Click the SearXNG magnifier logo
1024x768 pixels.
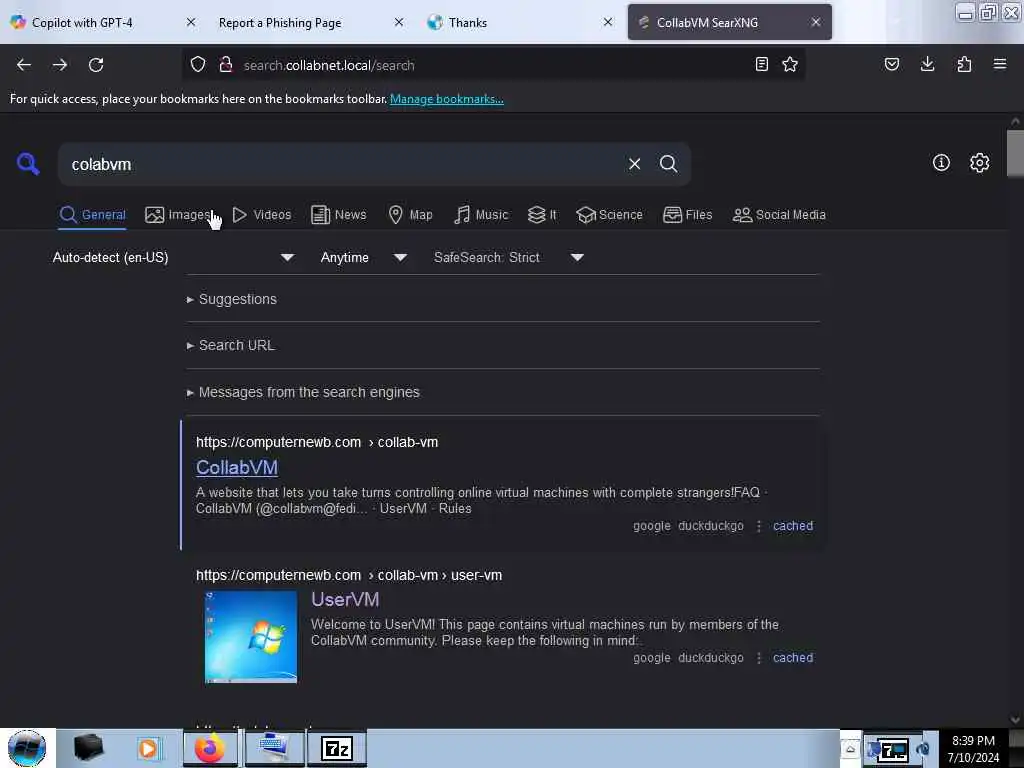click(x=28, y=163)
